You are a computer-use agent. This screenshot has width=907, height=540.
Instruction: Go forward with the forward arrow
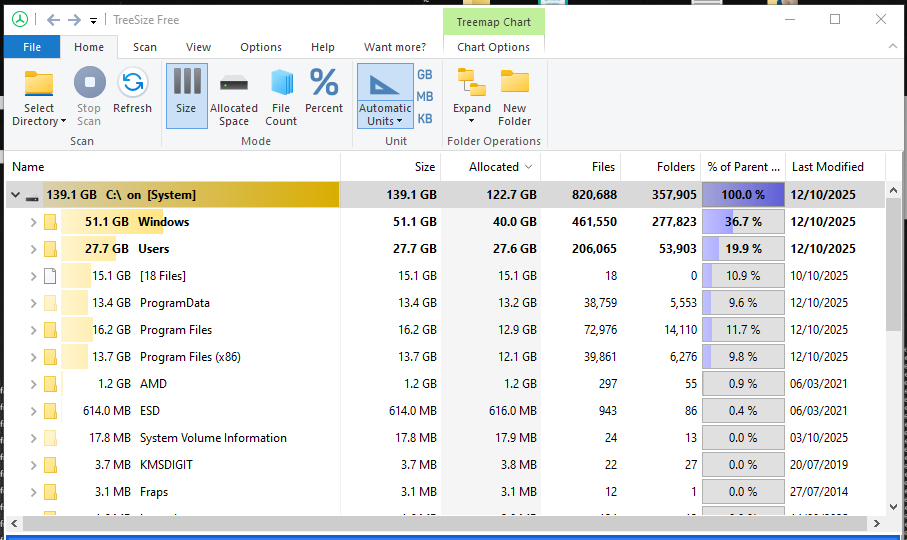pos(74,20)
